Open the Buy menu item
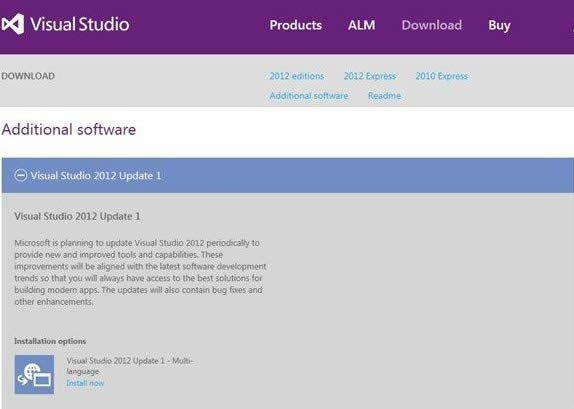 (x=499, y=25)
